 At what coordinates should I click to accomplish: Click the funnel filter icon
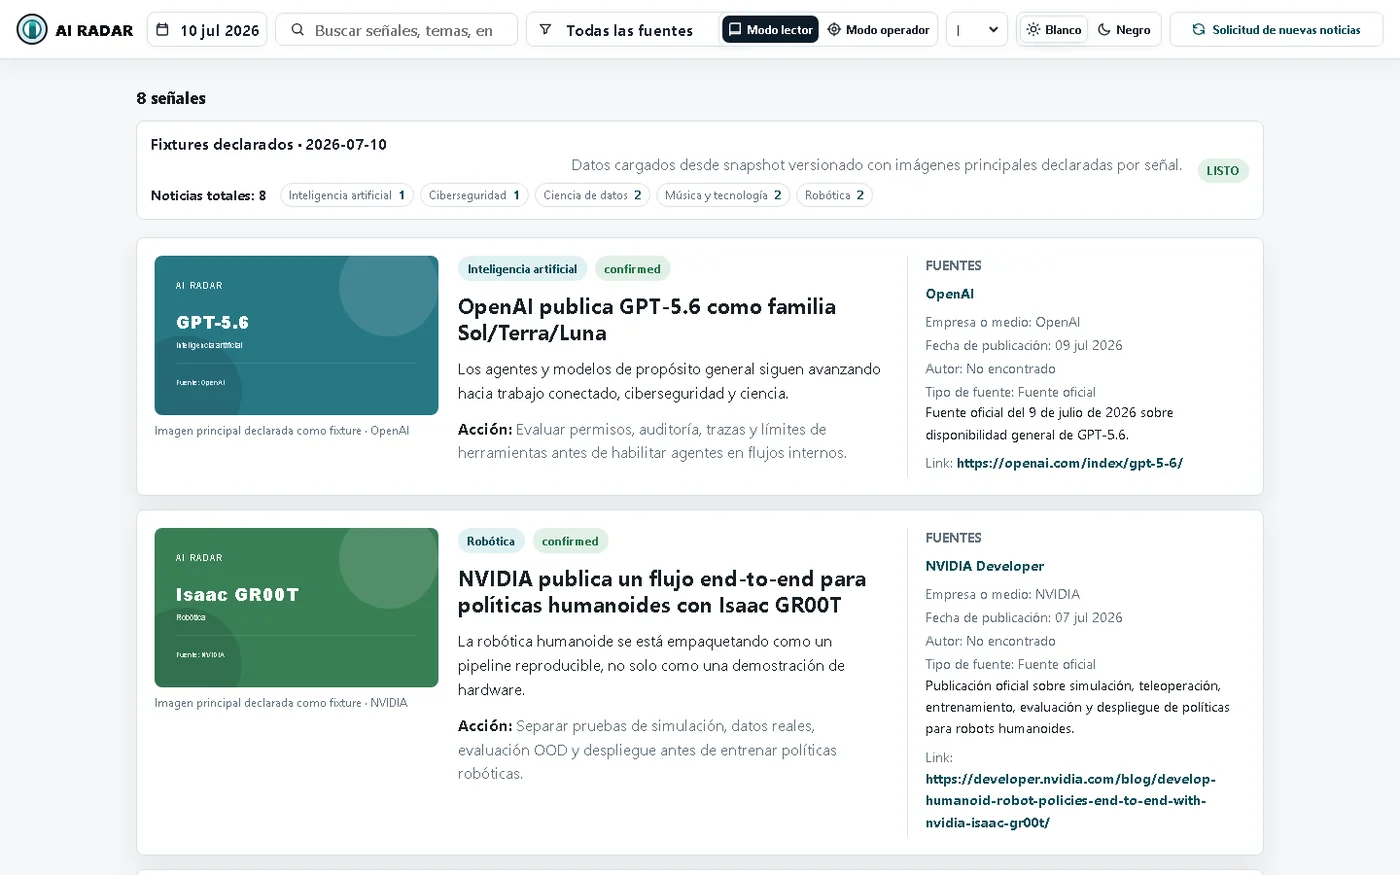(545, 30)
